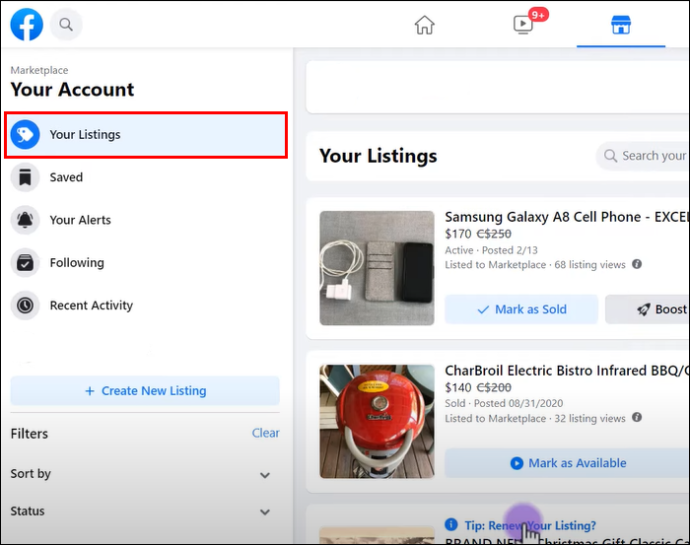Boost the Samsung Galaxy A8 listing
Screen dimensions: 690x545
tap(647, 309)
